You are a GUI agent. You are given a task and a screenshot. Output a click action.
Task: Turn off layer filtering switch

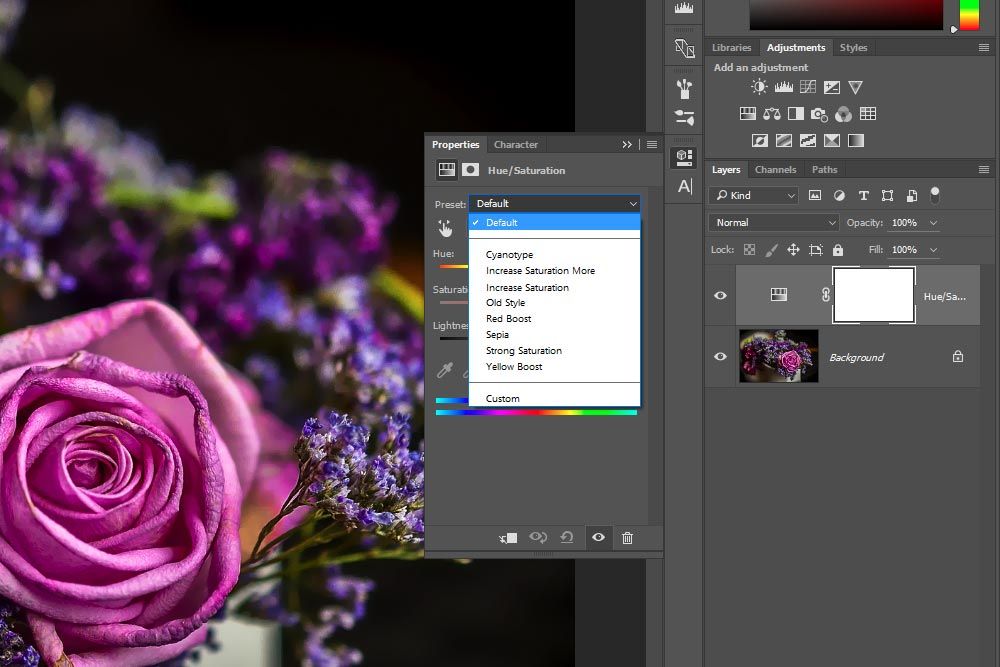[935, 194]
